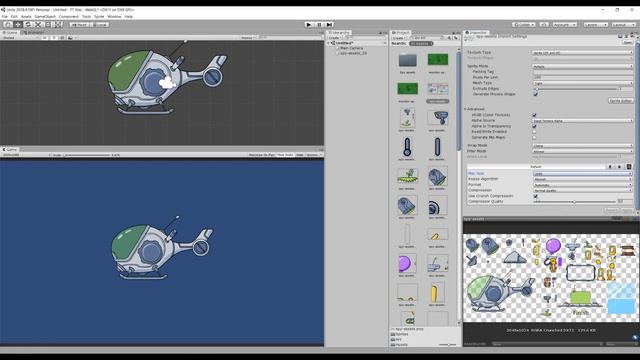Select the Hand tool in Unity toolbar

[x=8, y=24]
